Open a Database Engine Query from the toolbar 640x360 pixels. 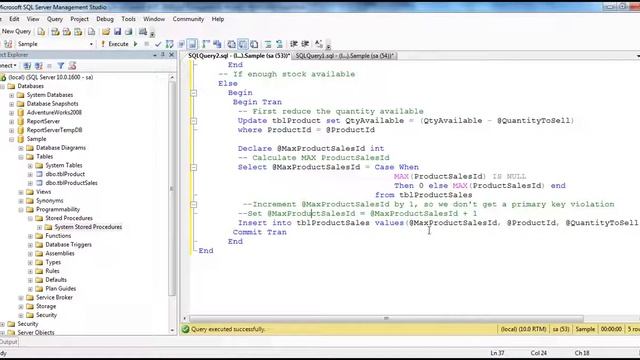coord(41,31)
